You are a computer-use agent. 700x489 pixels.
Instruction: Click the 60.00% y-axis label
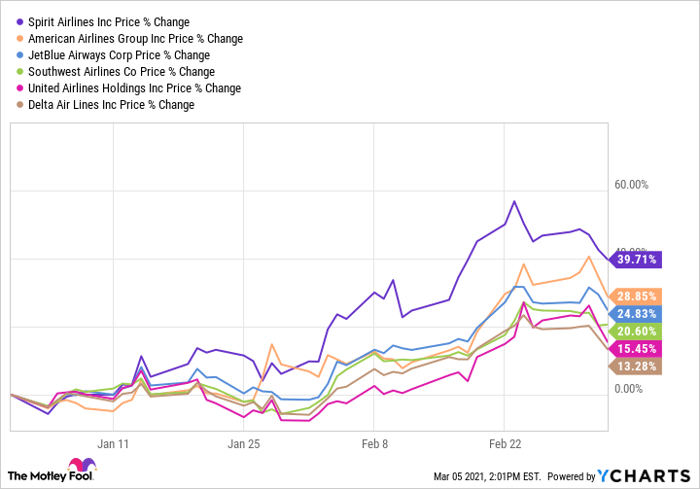point(632,185)
